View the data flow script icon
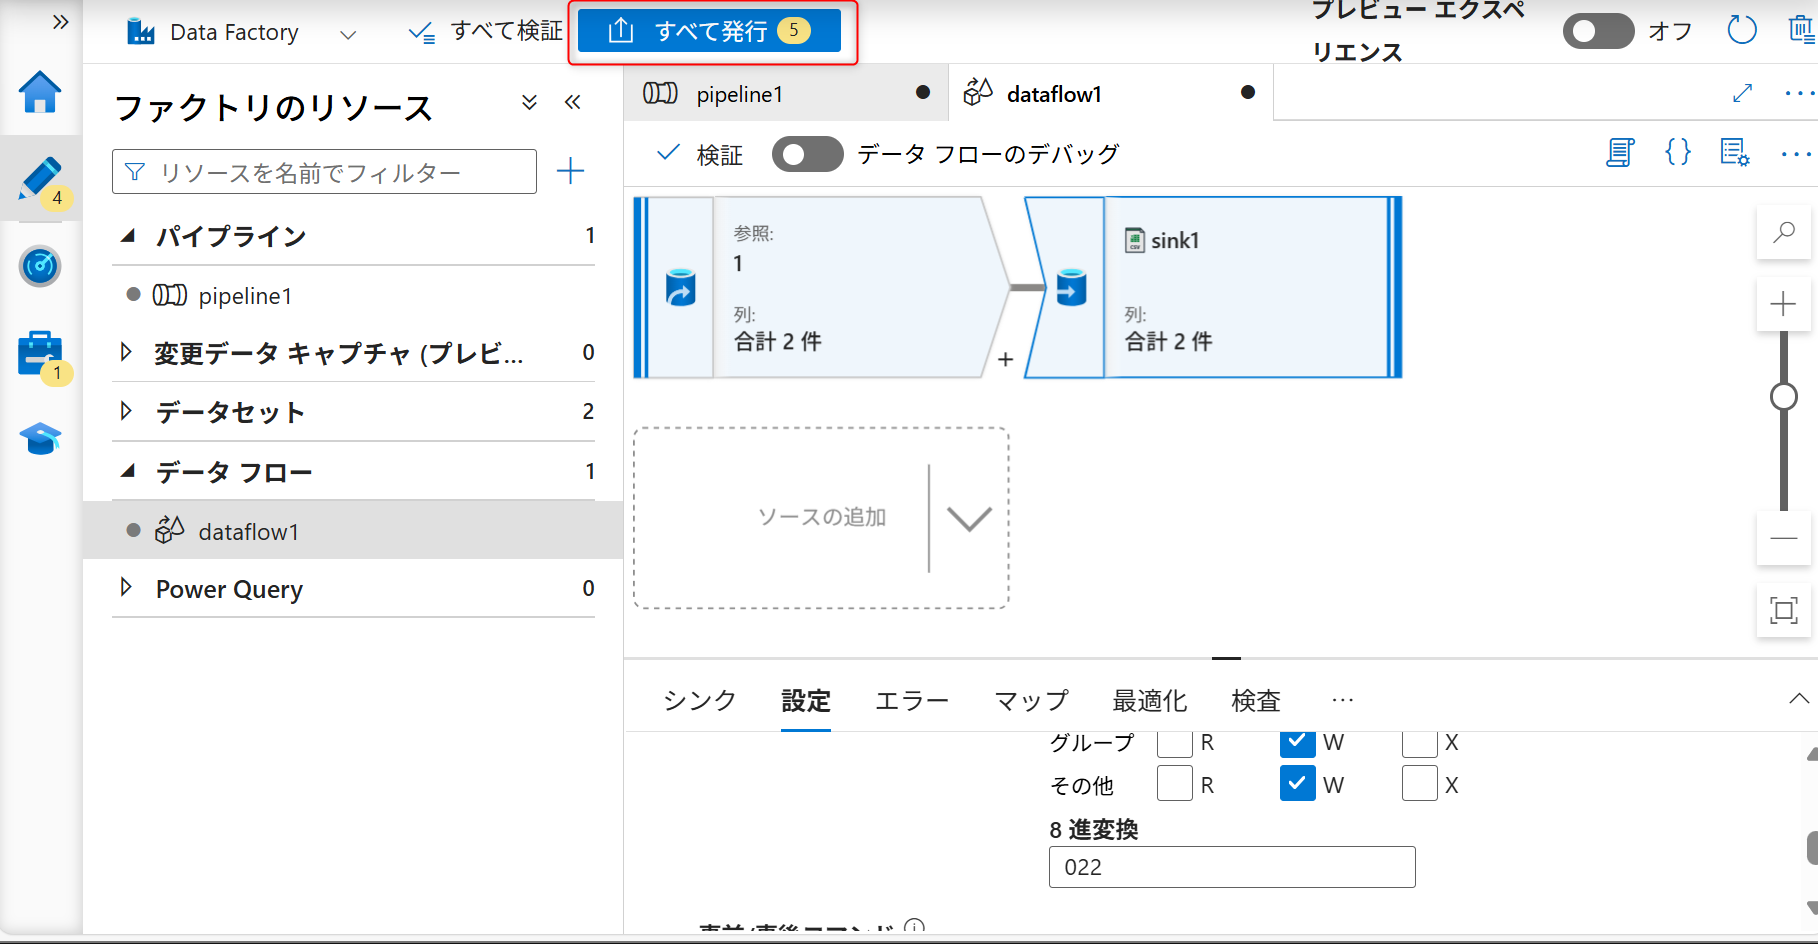 (x=1620, y=153)
